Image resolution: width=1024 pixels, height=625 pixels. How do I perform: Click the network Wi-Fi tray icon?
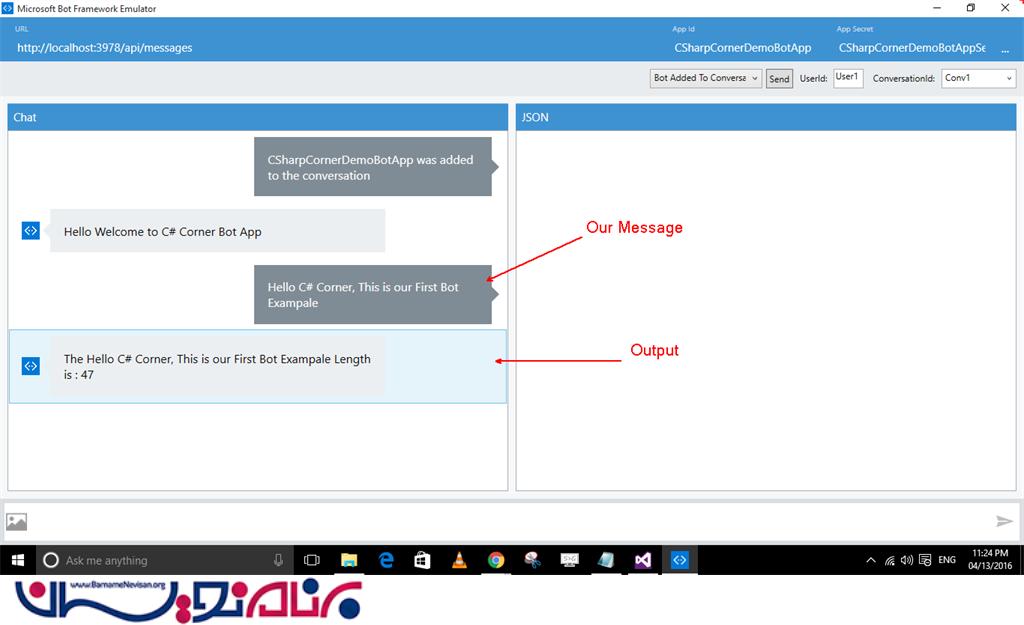point(889,560)
